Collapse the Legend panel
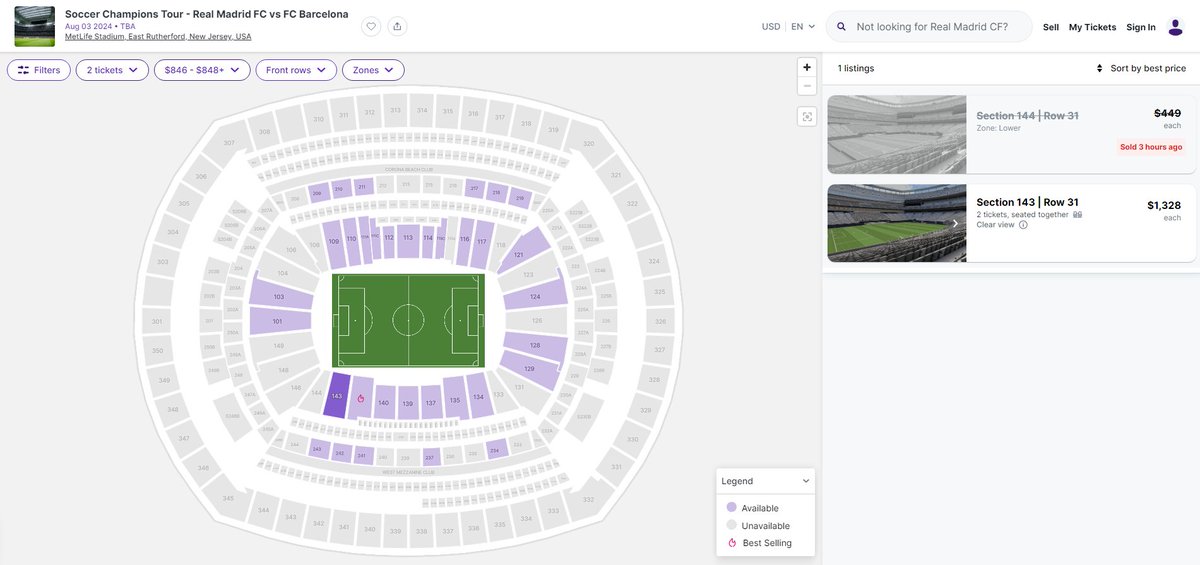 807,481
